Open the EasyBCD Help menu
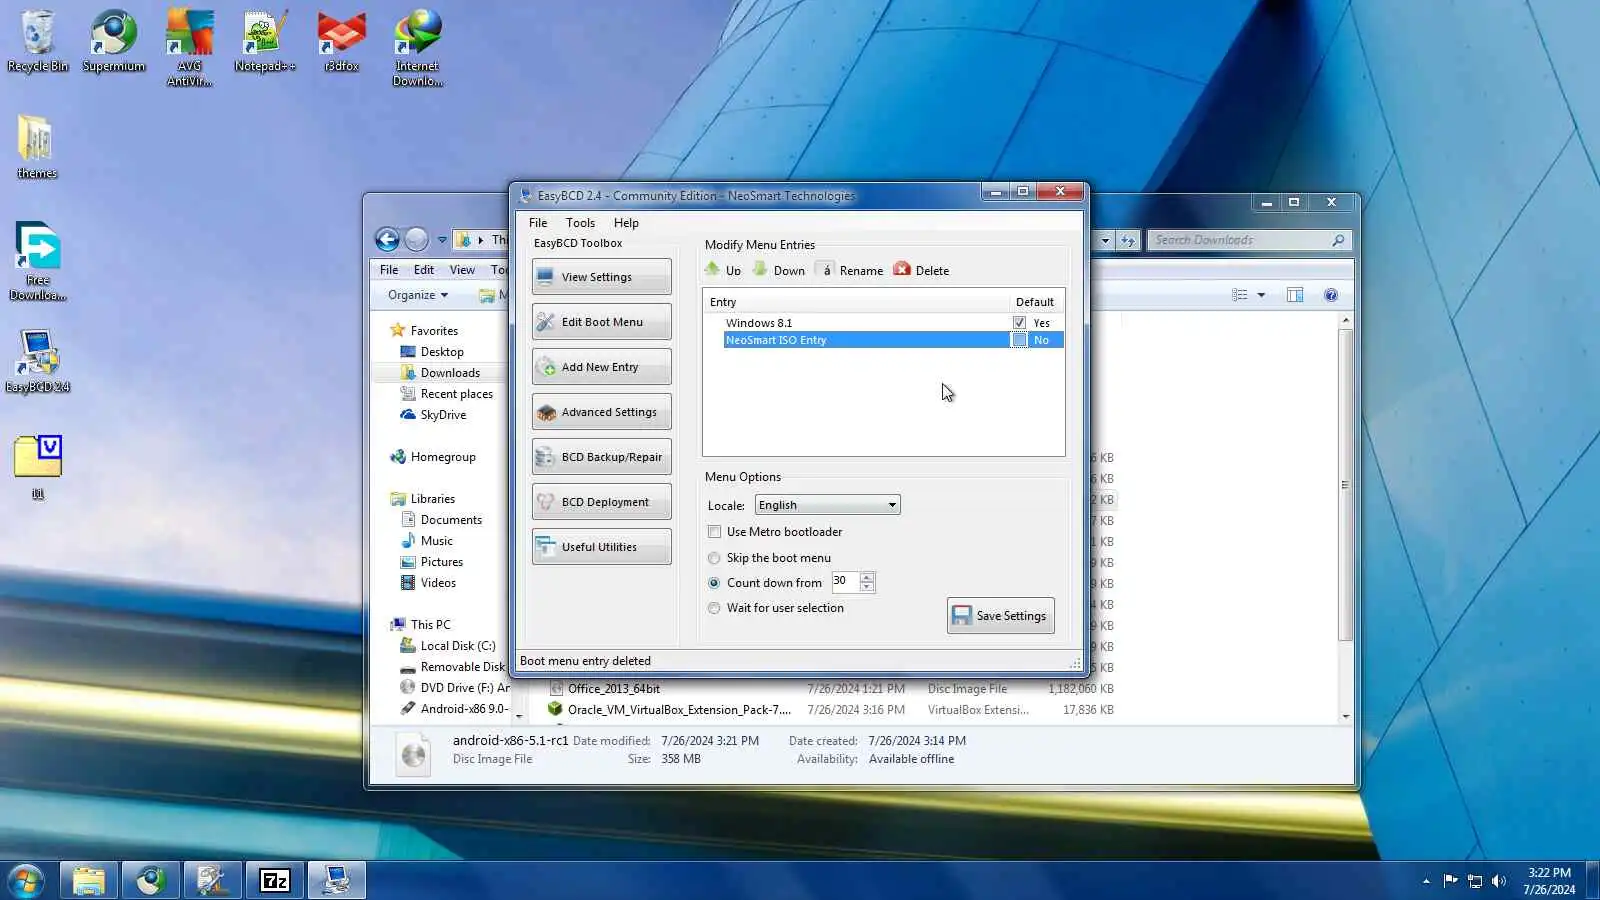This screenshot has height=900, width=1600. (x=626, y=223)
